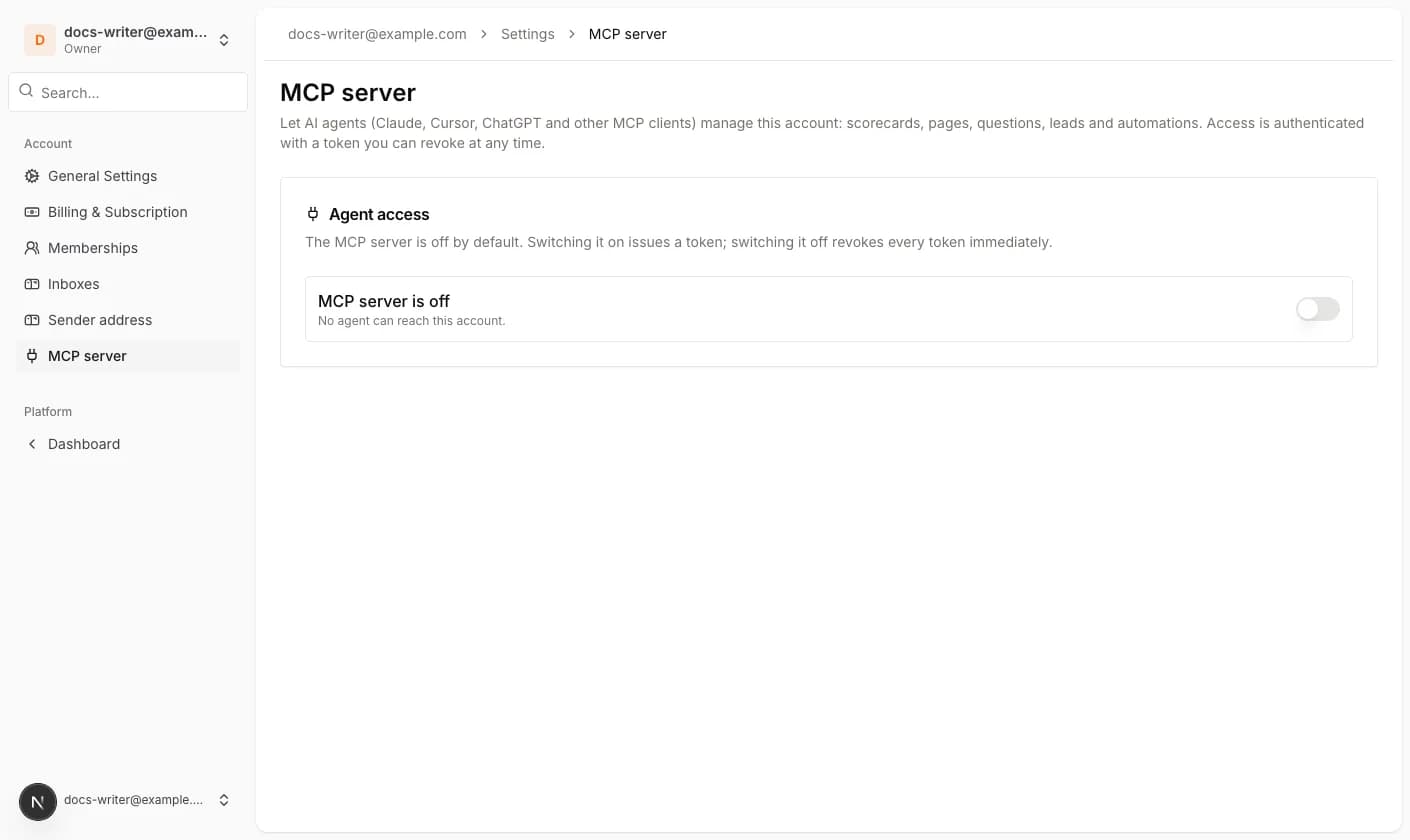
Task: Turn on the MCP server toggle
Action: coord(1317,309)
